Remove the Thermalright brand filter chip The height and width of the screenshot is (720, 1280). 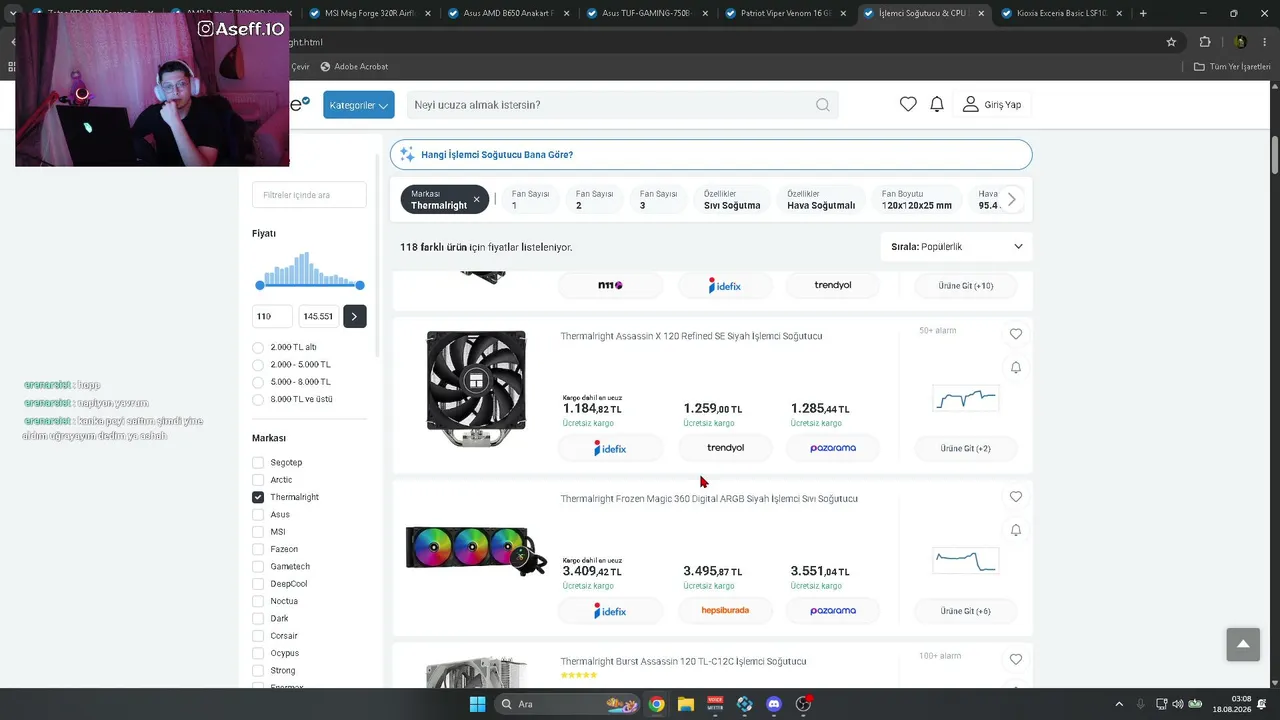point(476,199)
